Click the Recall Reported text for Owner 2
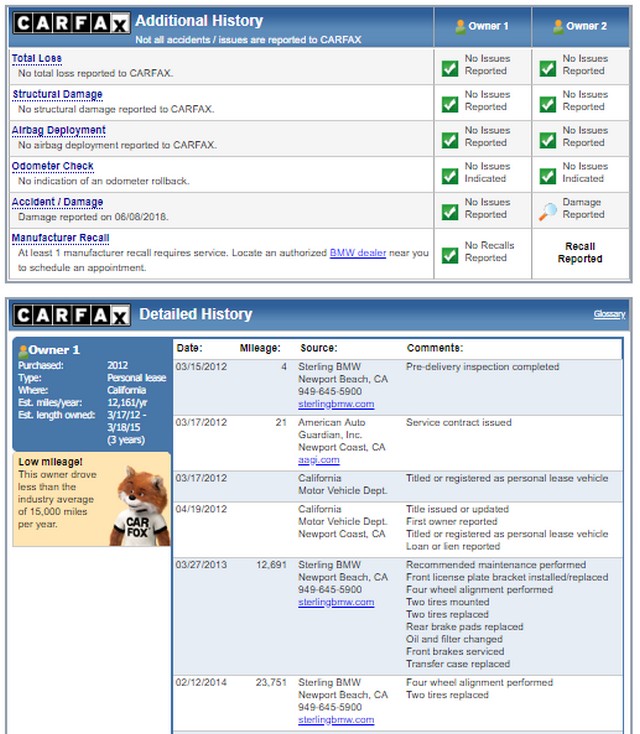This screenshot has height=734, width=640. tap(580, 252)
